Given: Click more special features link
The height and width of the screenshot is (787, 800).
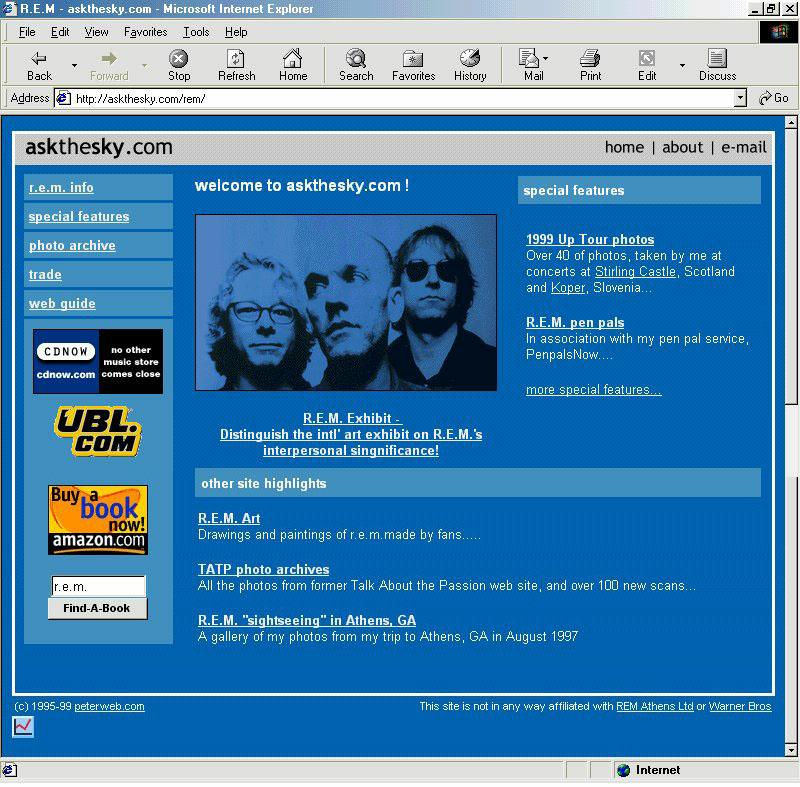Looking at the screenshot, I should pos(594,390).
